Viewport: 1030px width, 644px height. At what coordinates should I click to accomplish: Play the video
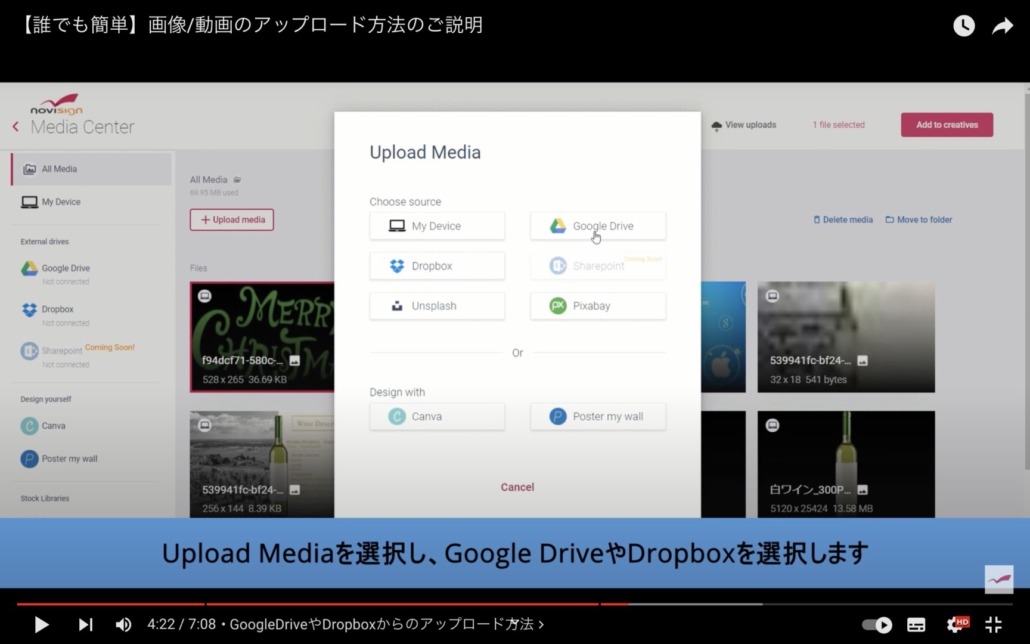point(41,624)
